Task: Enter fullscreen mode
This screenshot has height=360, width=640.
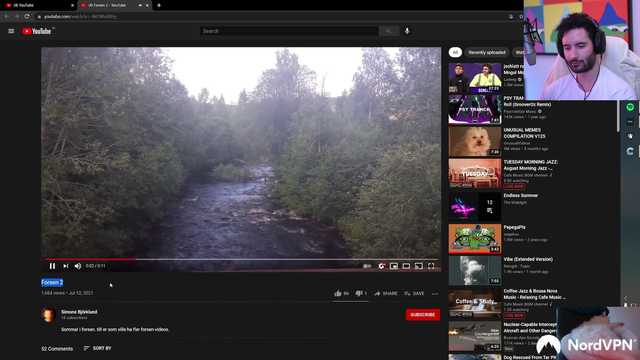Action: (x=431, y=266)
